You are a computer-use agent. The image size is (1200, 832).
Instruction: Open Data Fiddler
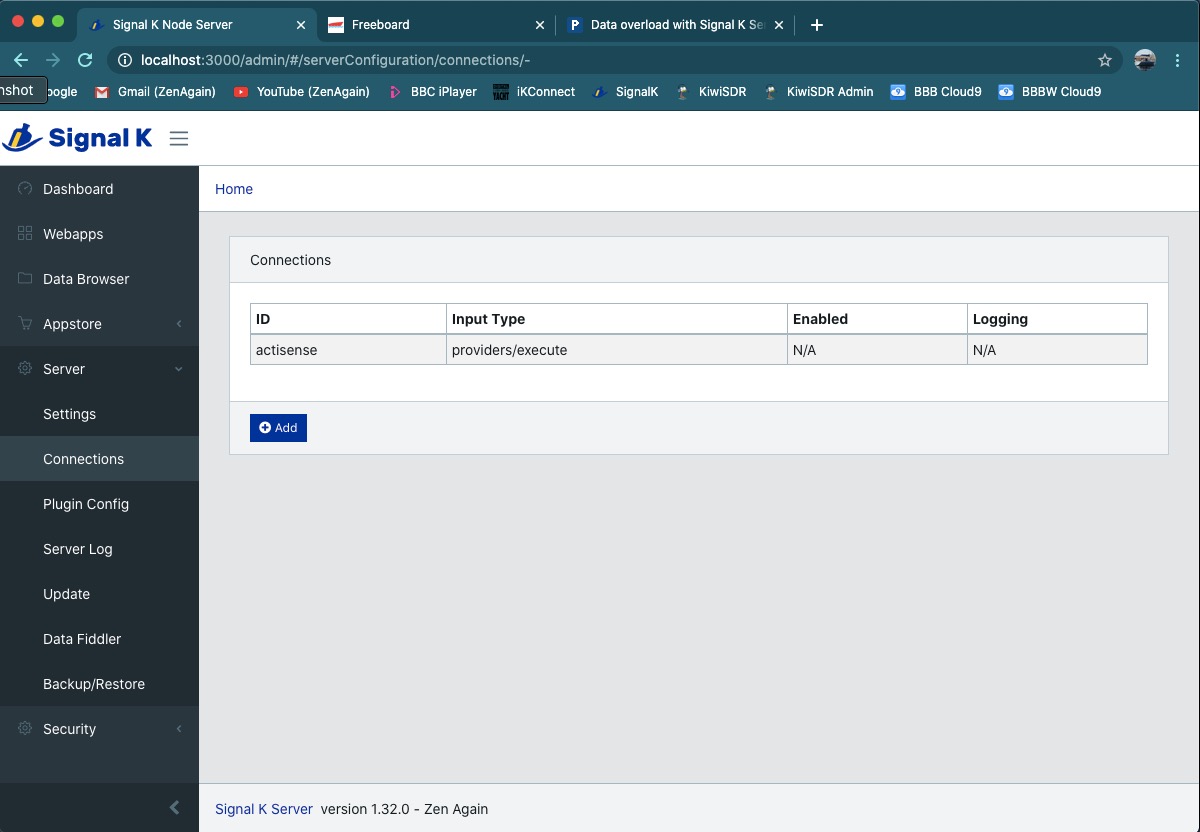tap(99, 639)
